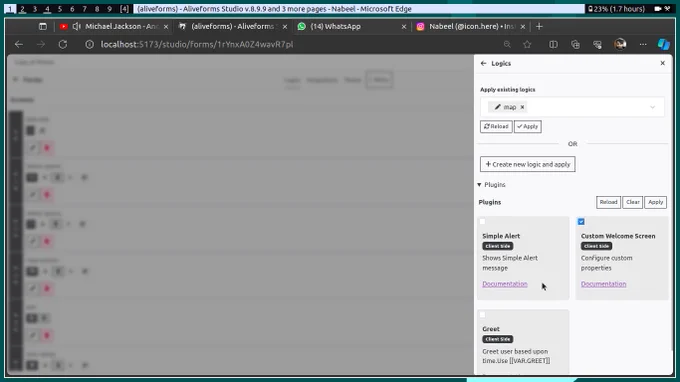
Task: Apply selected existing logic
Action: 527,127
